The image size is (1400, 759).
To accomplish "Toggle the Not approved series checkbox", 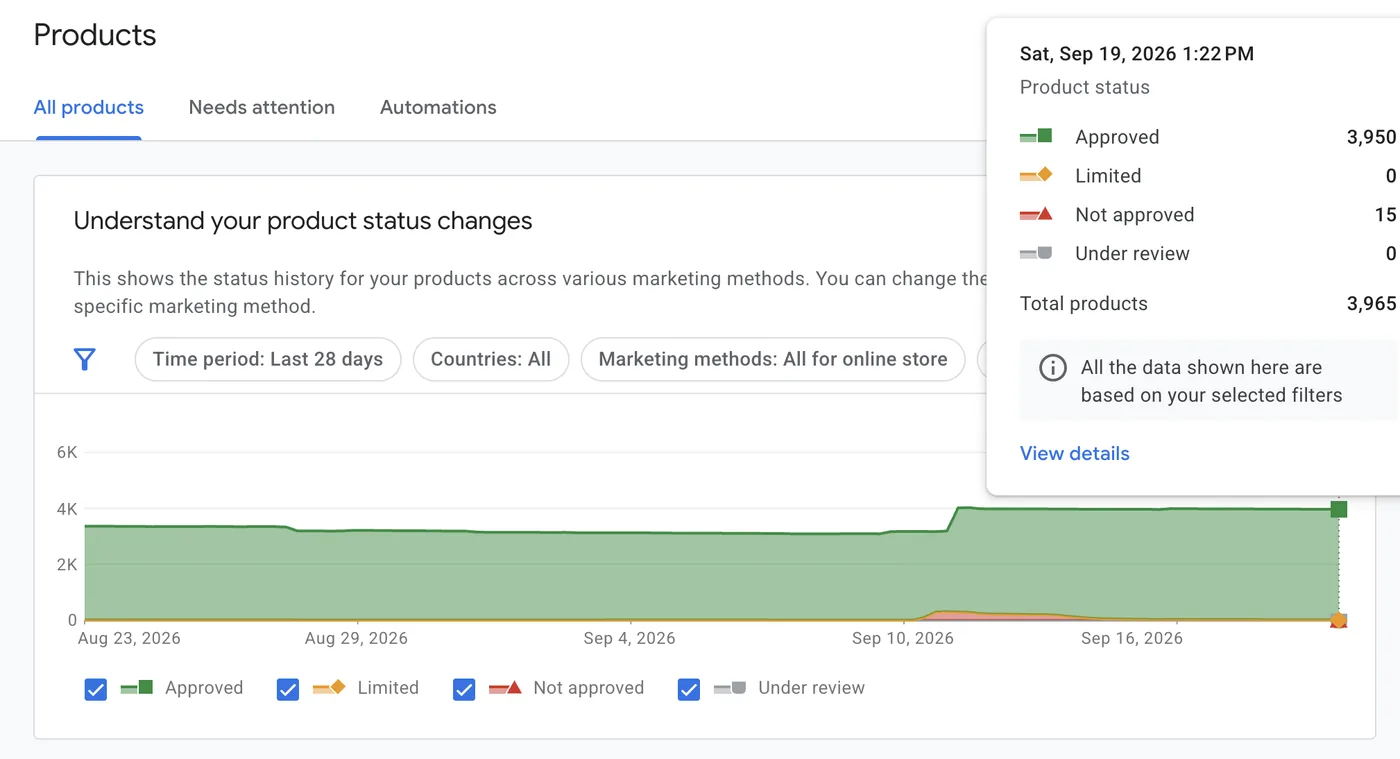I will point(464,689).
